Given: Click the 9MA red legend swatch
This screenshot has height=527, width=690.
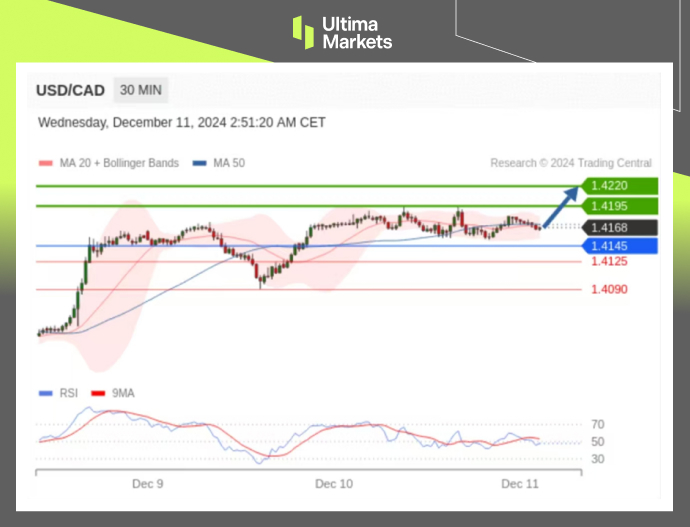Looking at the screenshot, I should [99, 393].
